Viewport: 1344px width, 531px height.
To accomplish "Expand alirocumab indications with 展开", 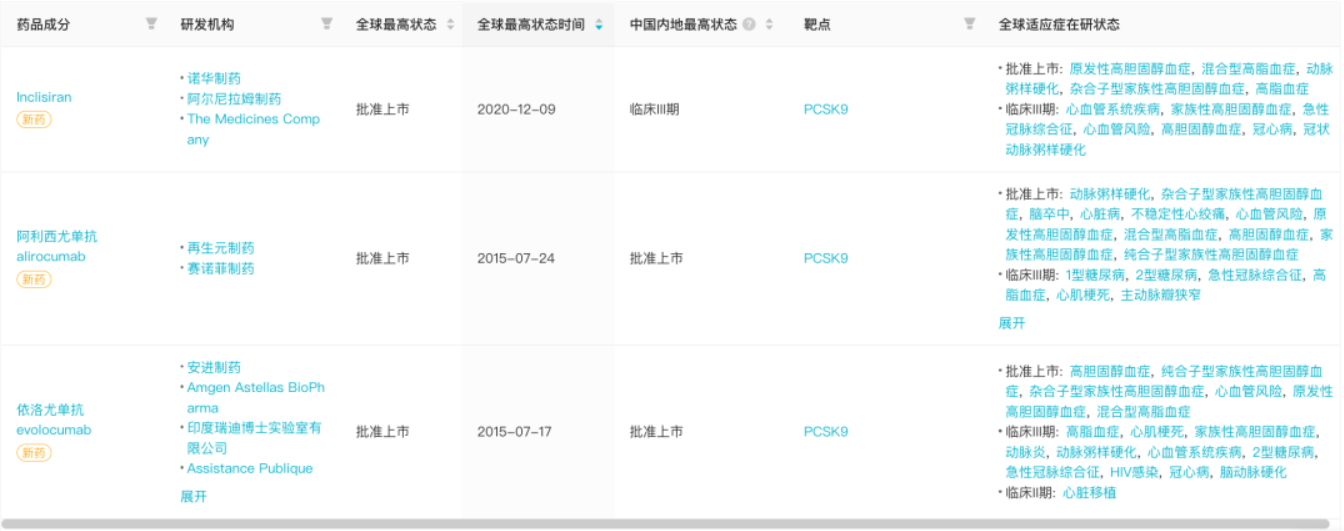I will tap(1011, 323).
